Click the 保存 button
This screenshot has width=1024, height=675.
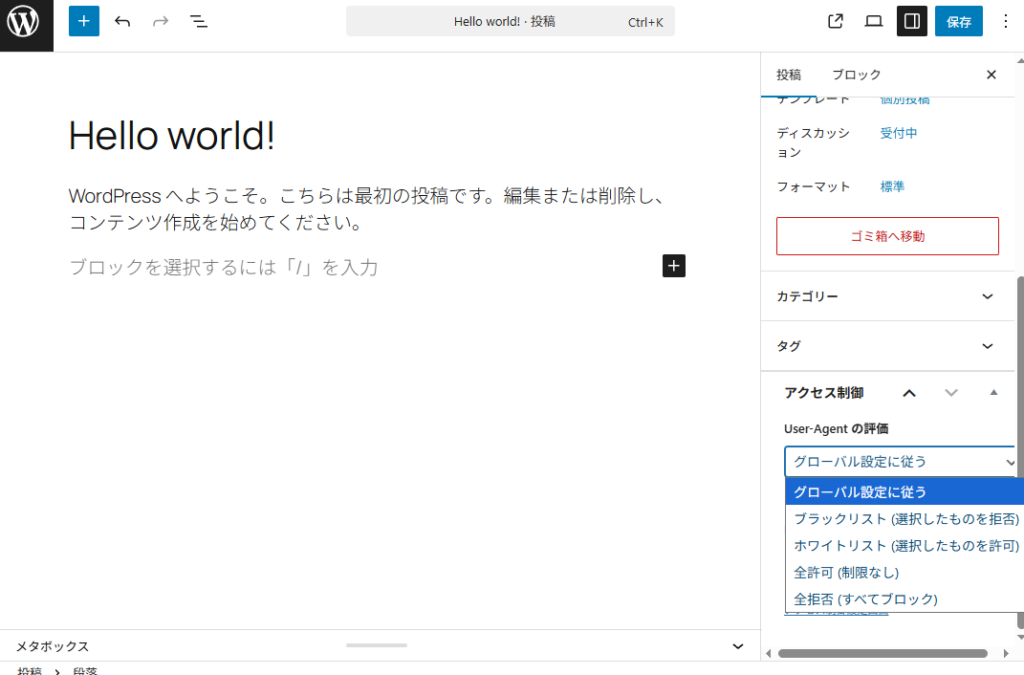click(958, 21)
